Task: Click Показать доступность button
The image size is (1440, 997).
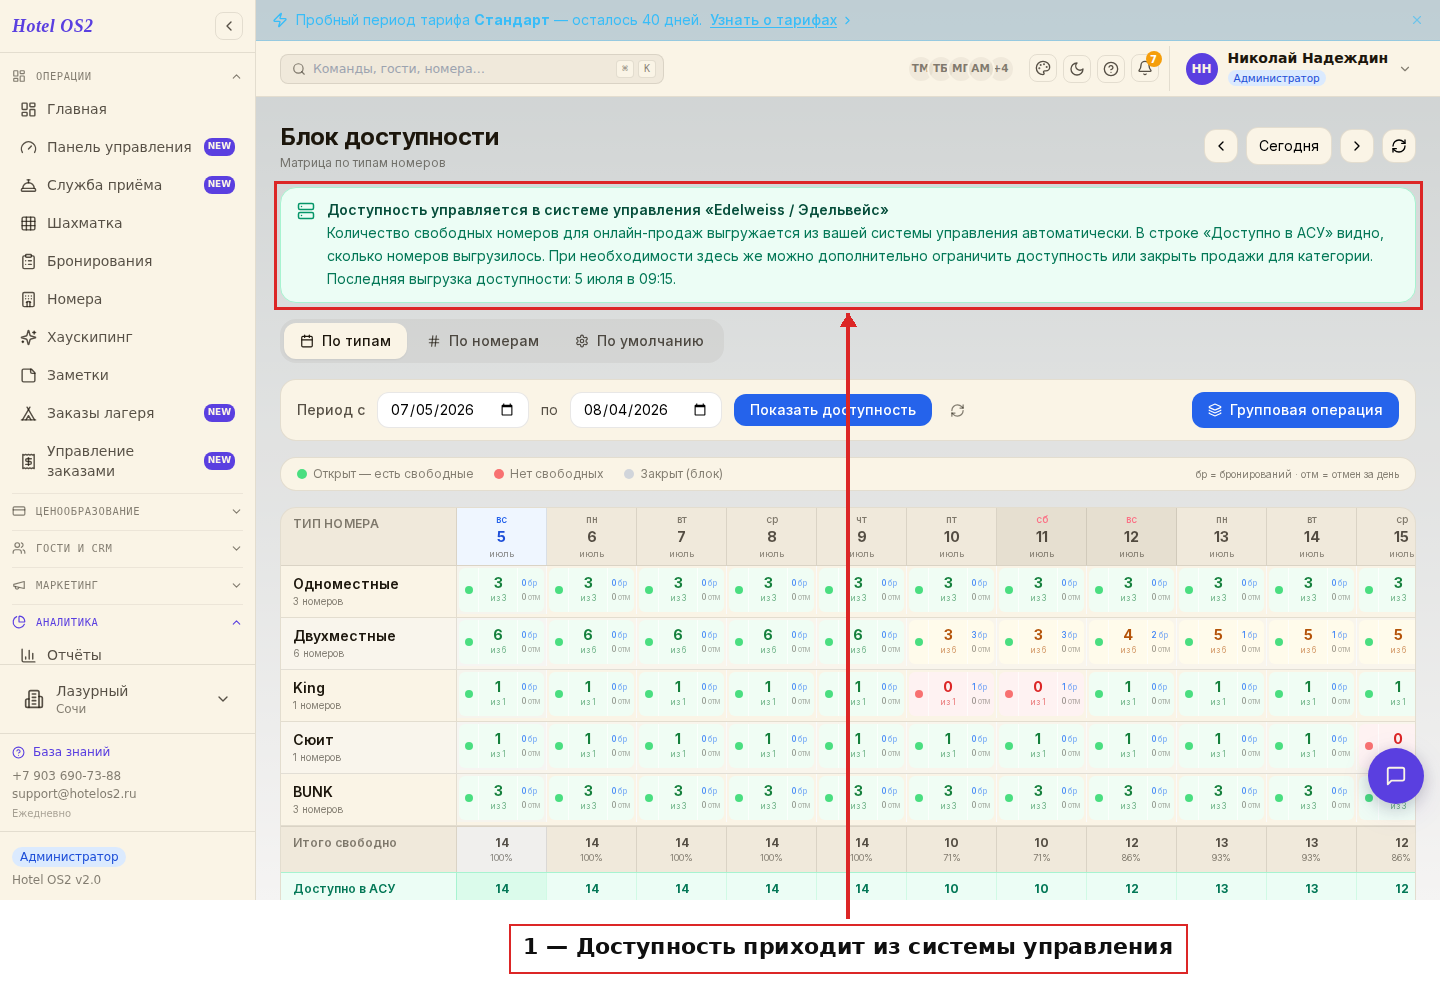Action: tap(833, 410)
